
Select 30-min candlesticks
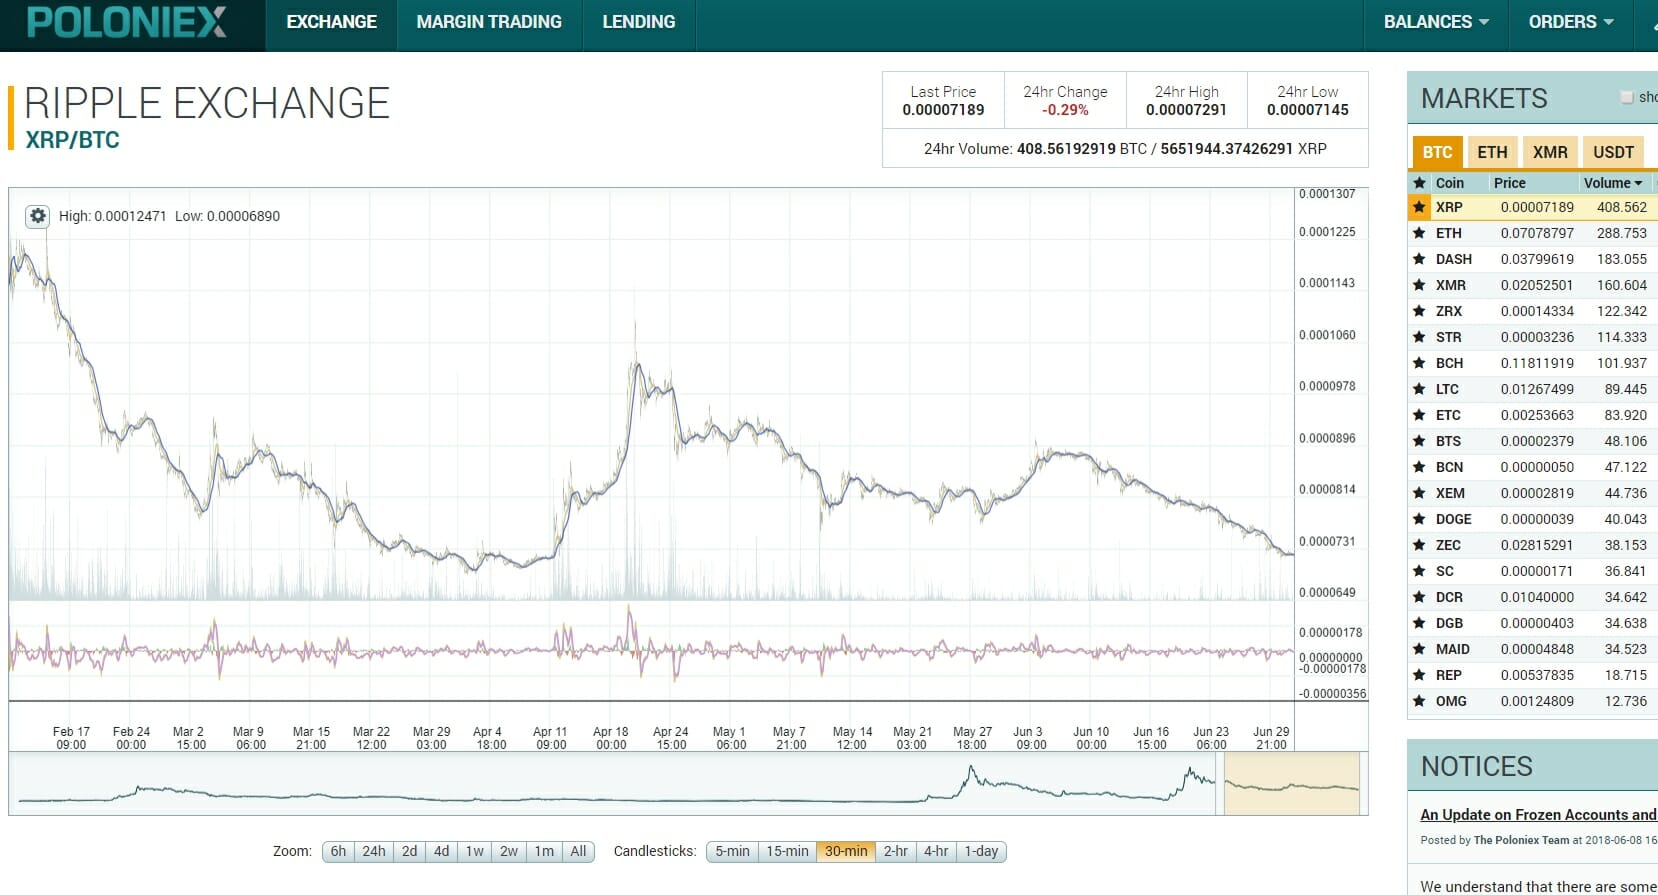(846, 851)
